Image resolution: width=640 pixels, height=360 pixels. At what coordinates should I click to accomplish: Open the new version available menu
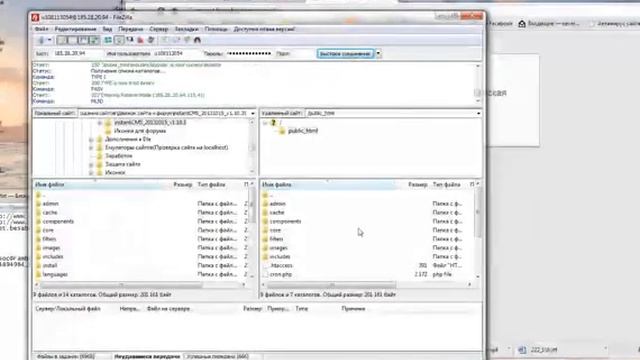[264, 29]
